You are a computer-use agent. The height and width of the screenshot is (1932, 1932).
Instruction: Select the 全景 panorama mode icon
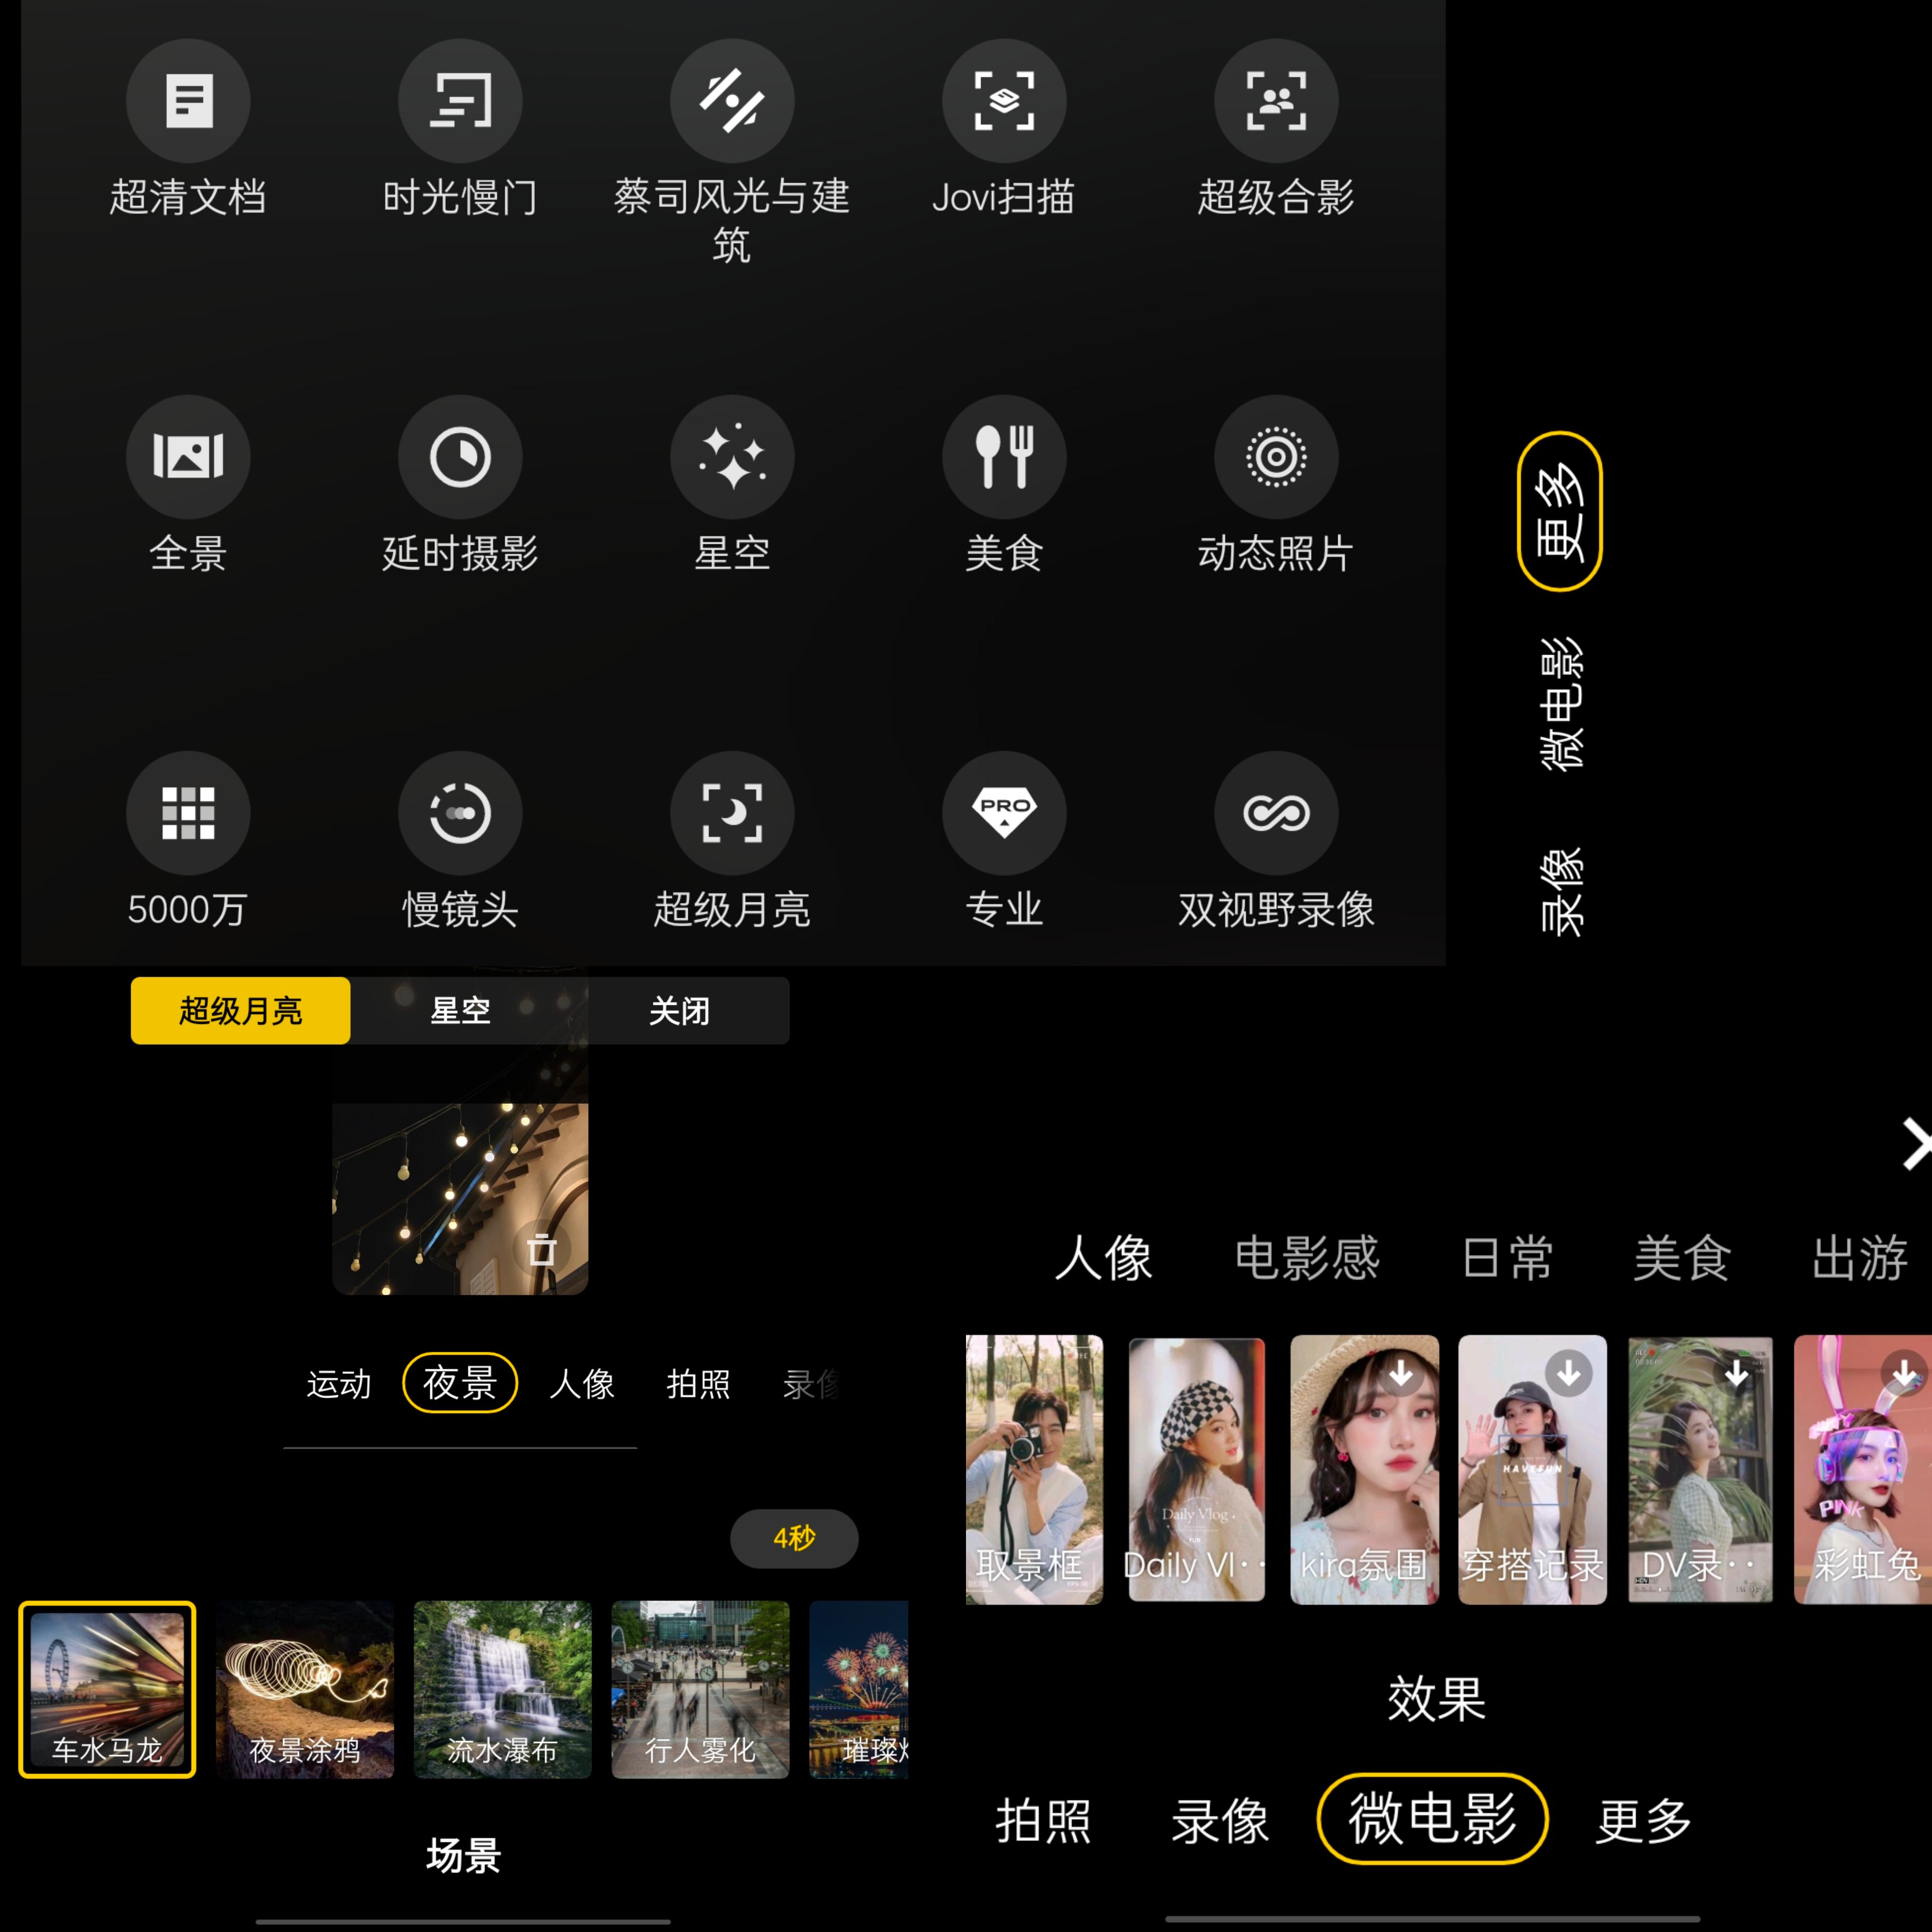pyautogui.click(x=188, y=457)
